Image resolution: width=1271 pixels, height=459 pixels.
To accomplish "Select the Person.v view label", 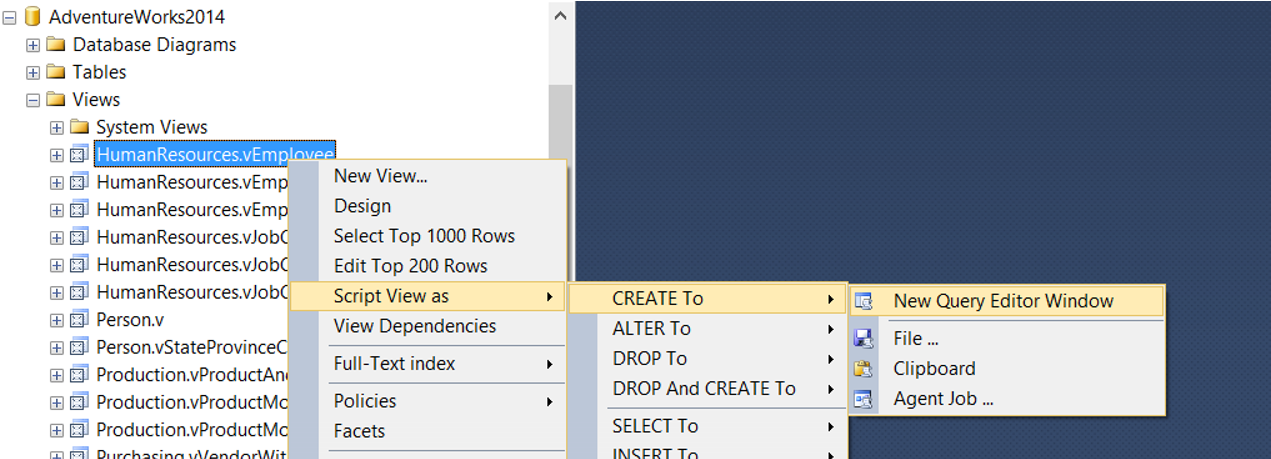I will [x=130, y=320].
